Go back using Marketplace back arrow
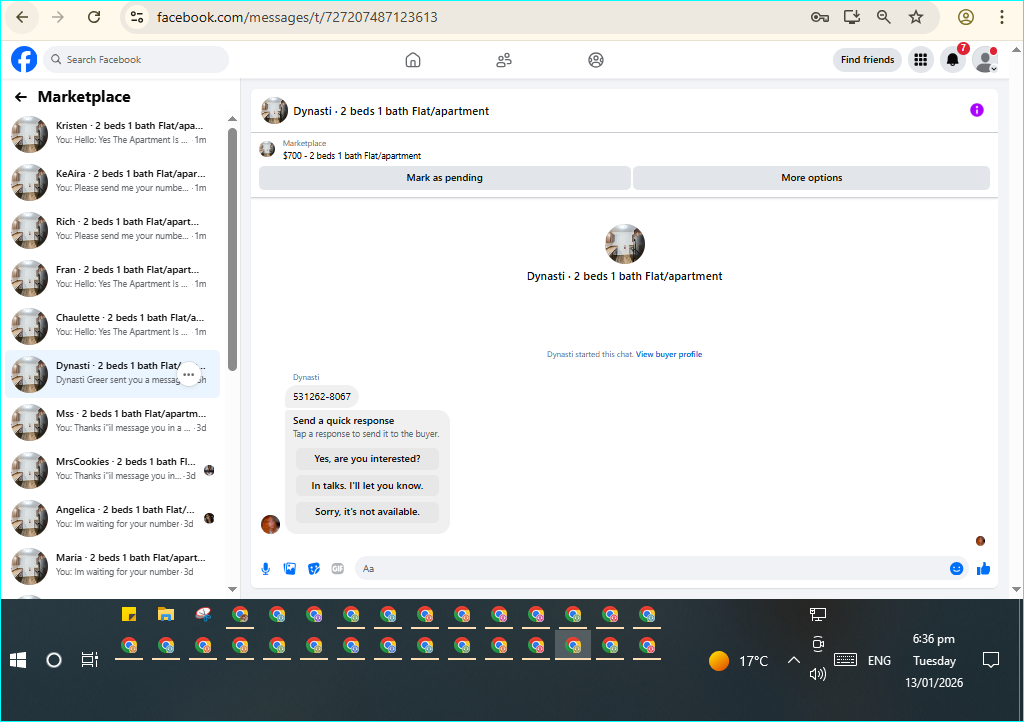Image resolution: width=1024 pixels, height=722 pixels. click(x=21, y=97)
